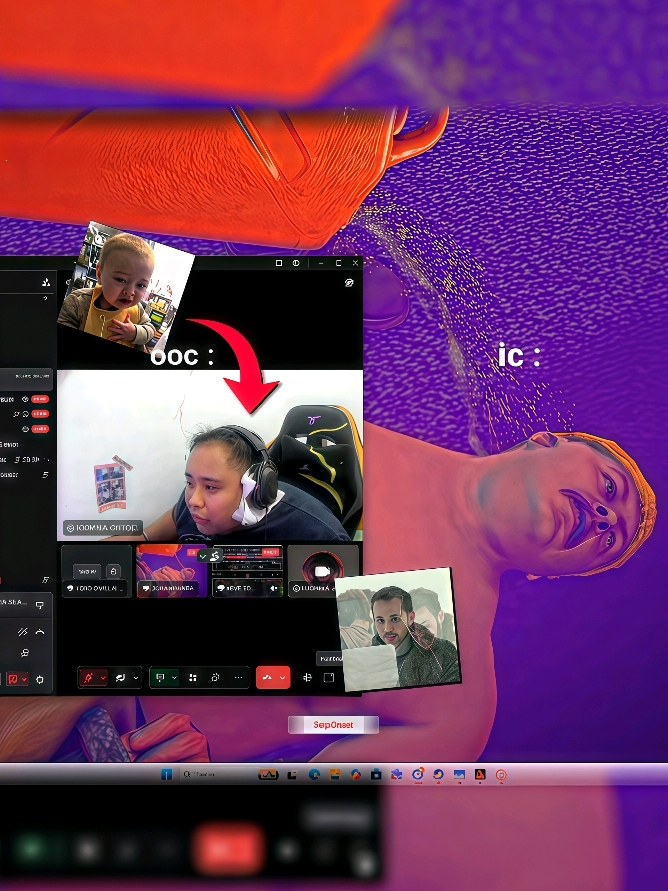Select the purple screen share participant thumbnail
The width and height of the screenshot is (668, 891).
tap(171, 571)
